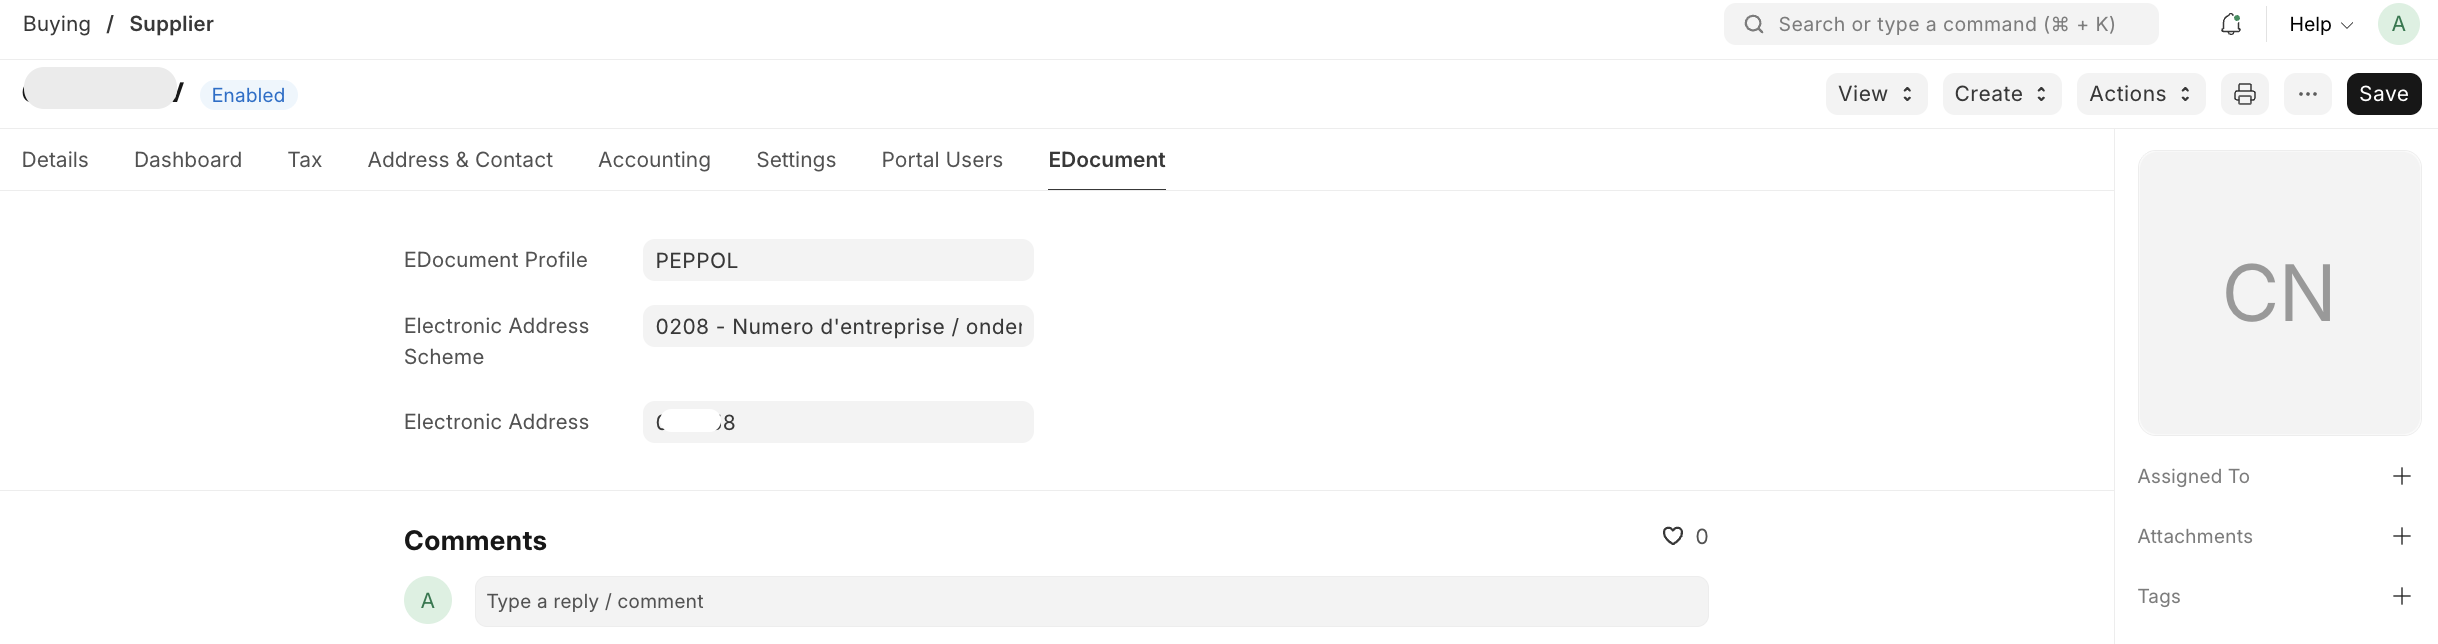Click the Save button
Viewport: 2438px width, 644px height.
point(2383,94)
